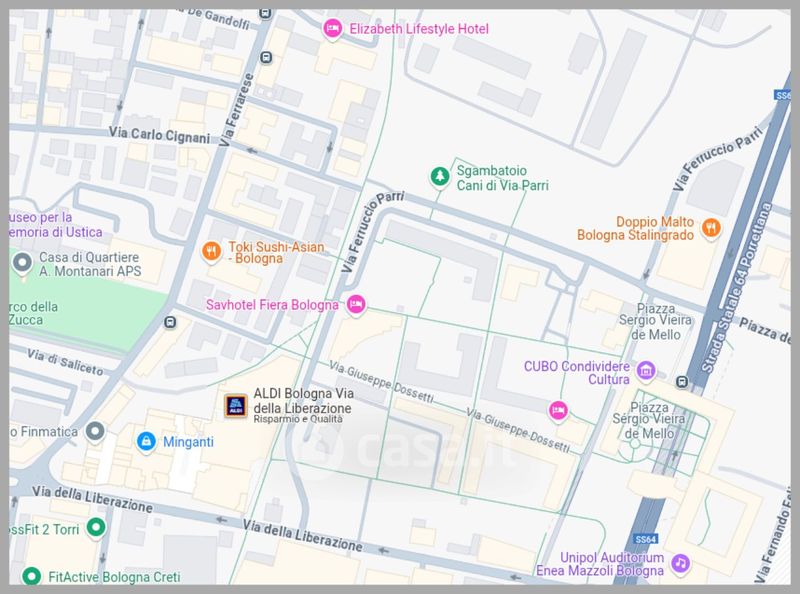Click the bus stop icon beside Parco della Zucca
The image size is (800, 594).
point(170,323)
